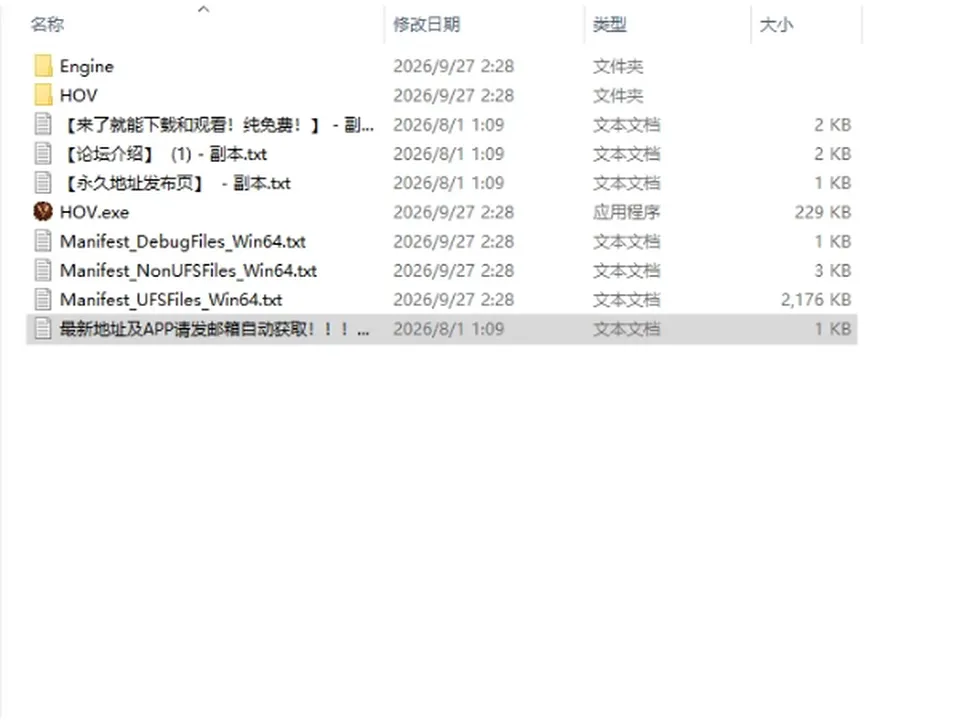Click the HOV.exe application icon

coord(43,212)
